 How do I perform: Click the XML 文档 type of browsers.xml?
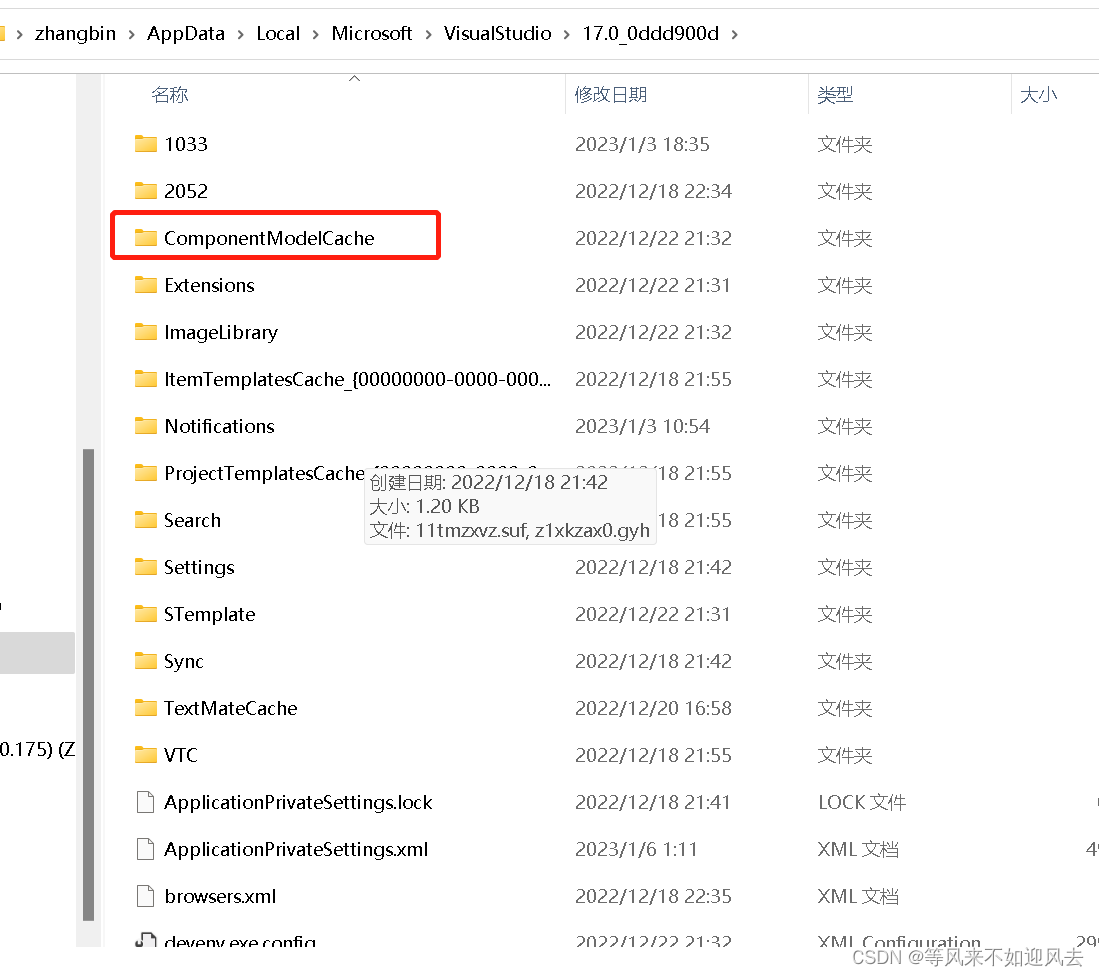click(x=858, y=896)
